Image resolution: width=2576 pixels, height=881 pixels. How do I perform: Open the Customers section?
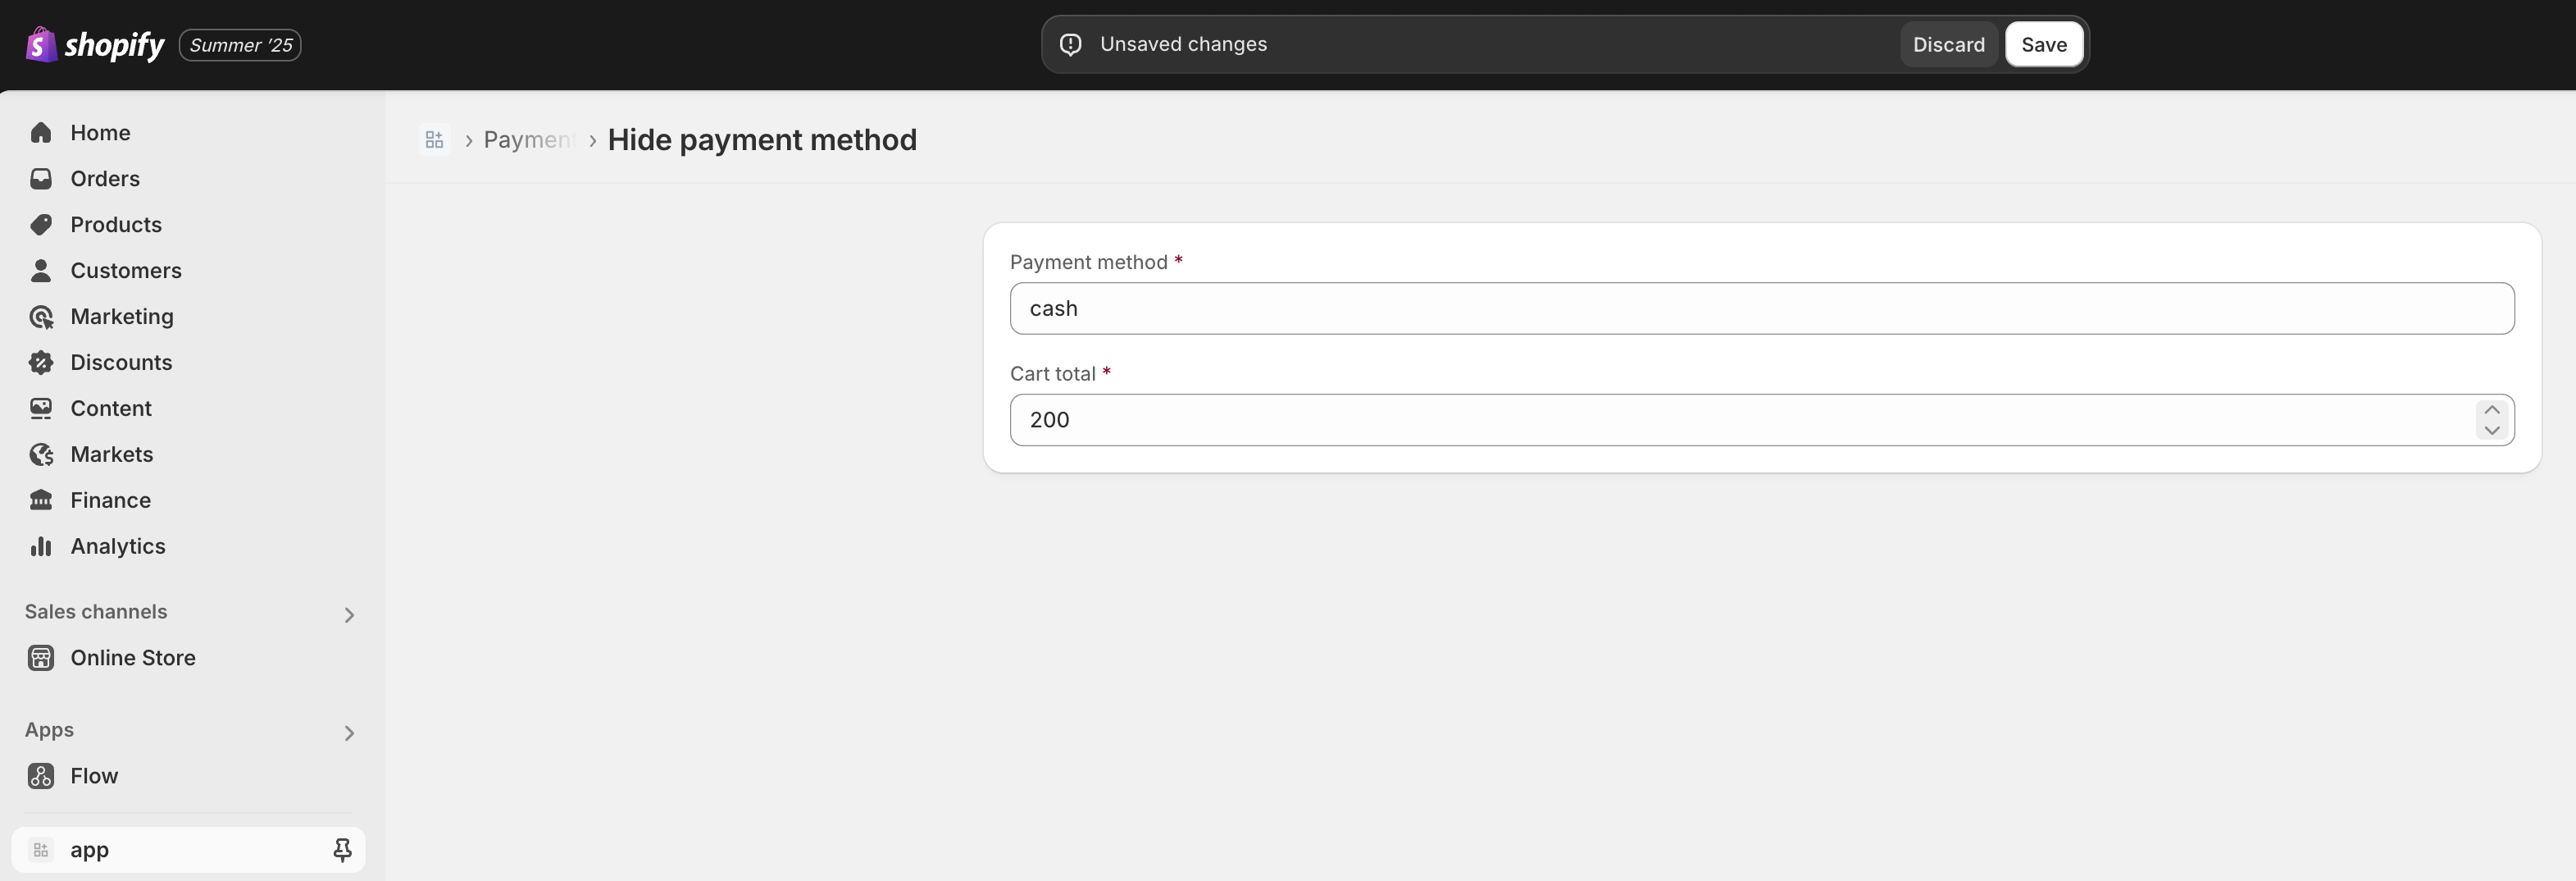pos(126,271)
